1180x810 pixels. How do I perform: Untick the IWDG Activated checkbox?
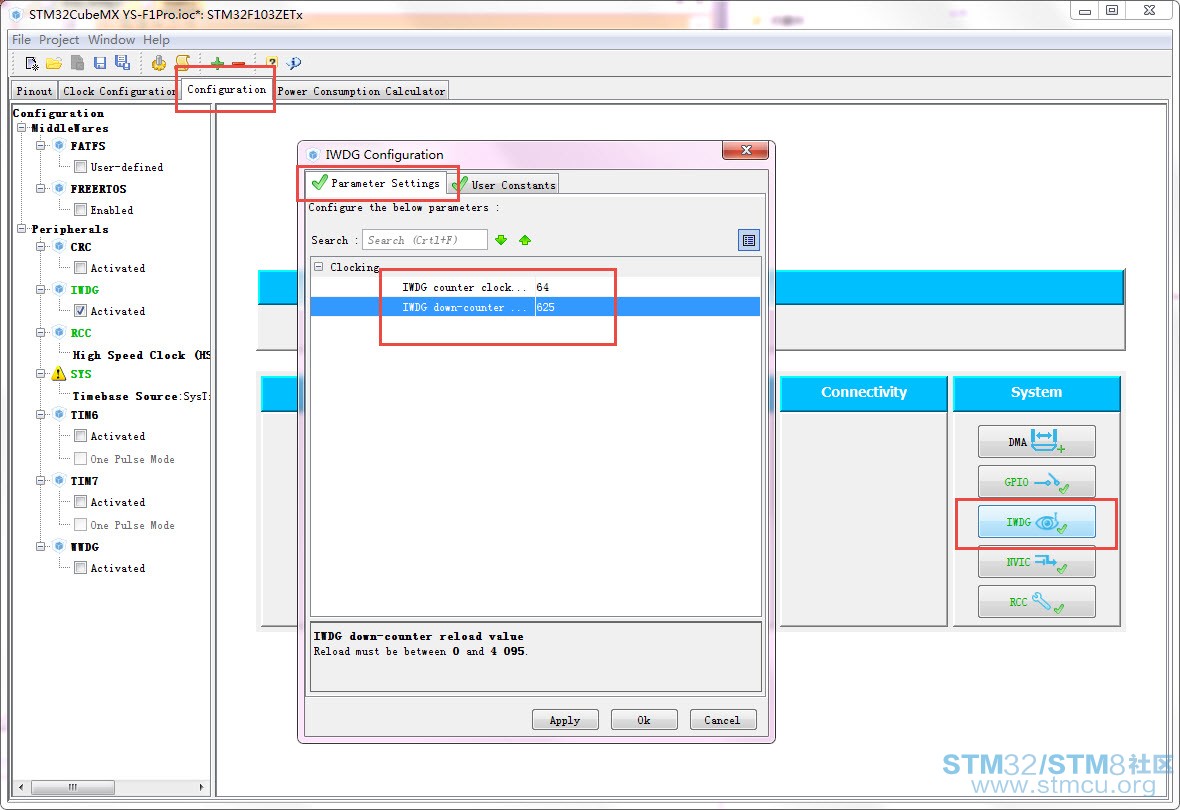[81, 311]
